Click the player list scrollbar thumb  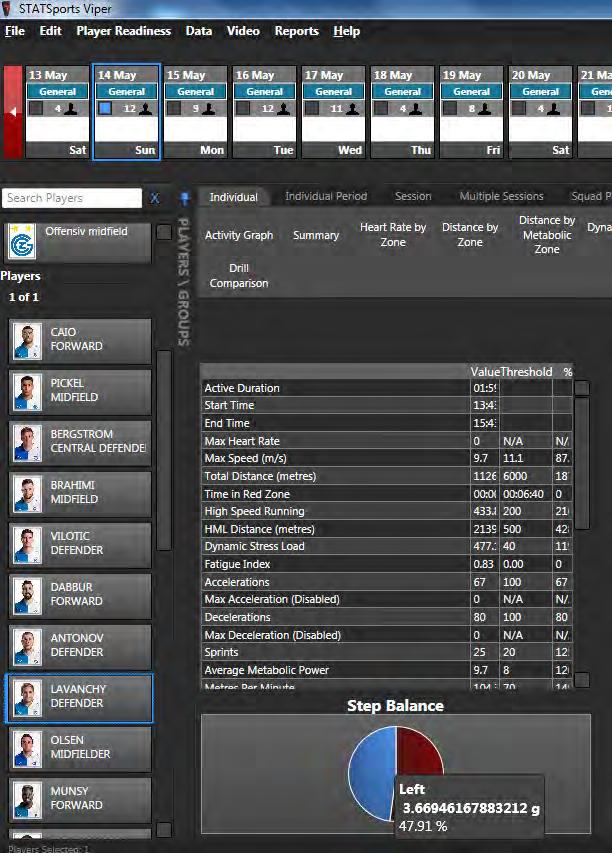[x=164, y=450]
